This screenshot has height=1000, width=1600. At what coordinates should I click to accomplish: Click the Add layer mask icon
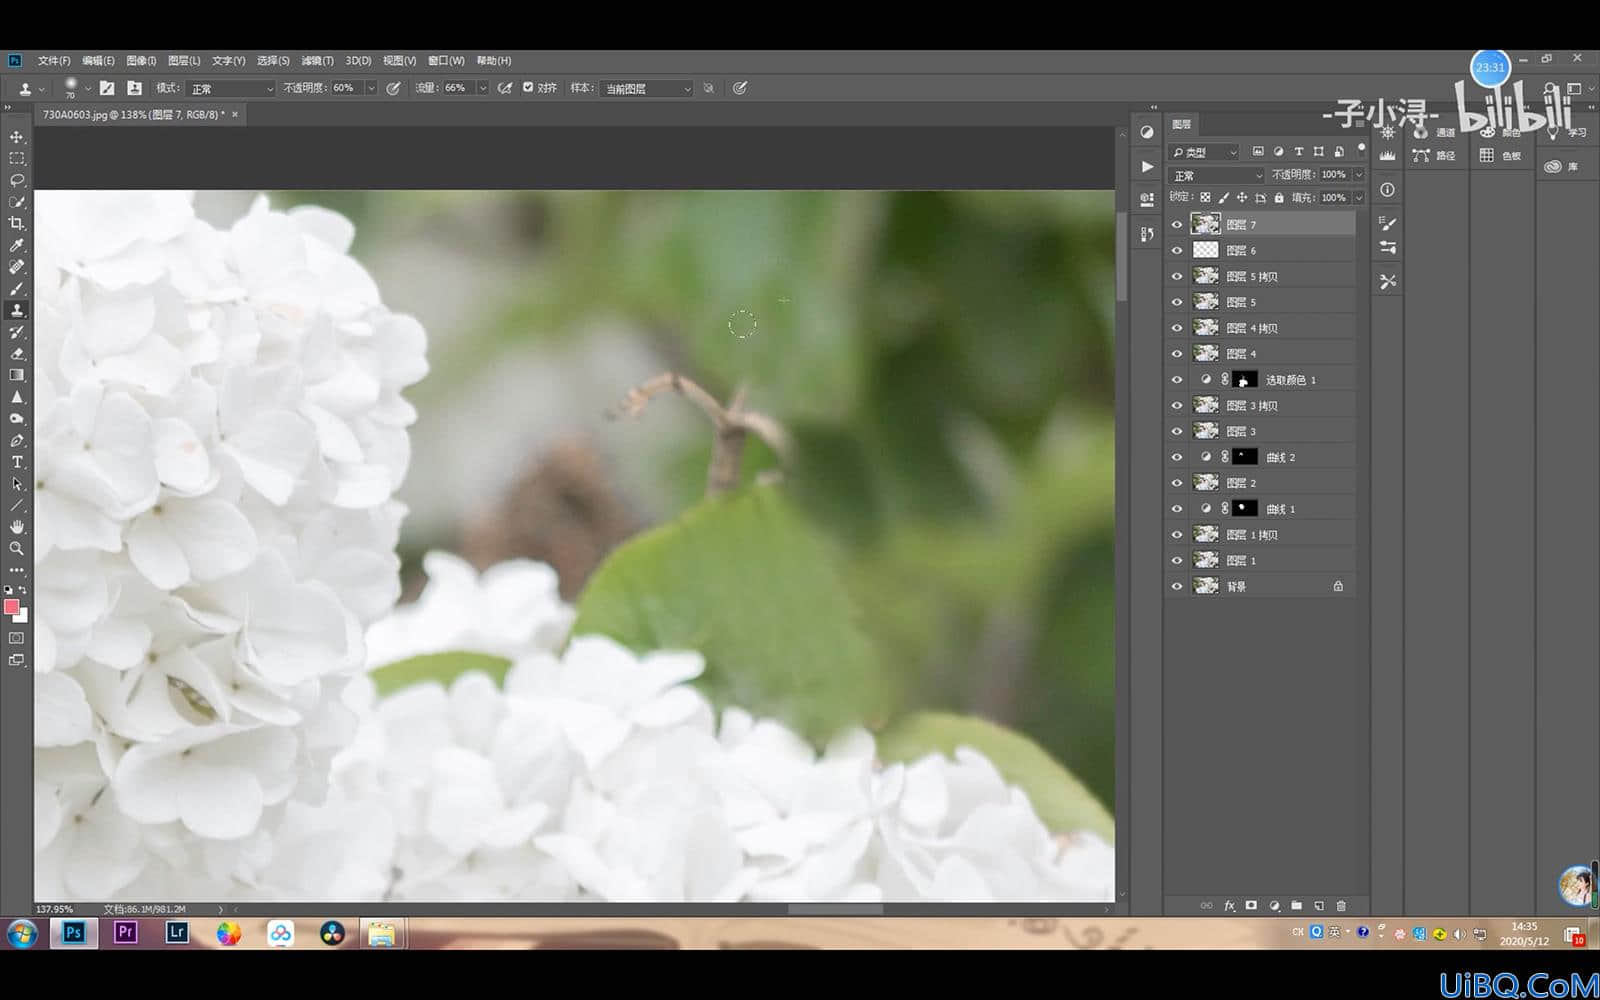tap(1251, 906)
